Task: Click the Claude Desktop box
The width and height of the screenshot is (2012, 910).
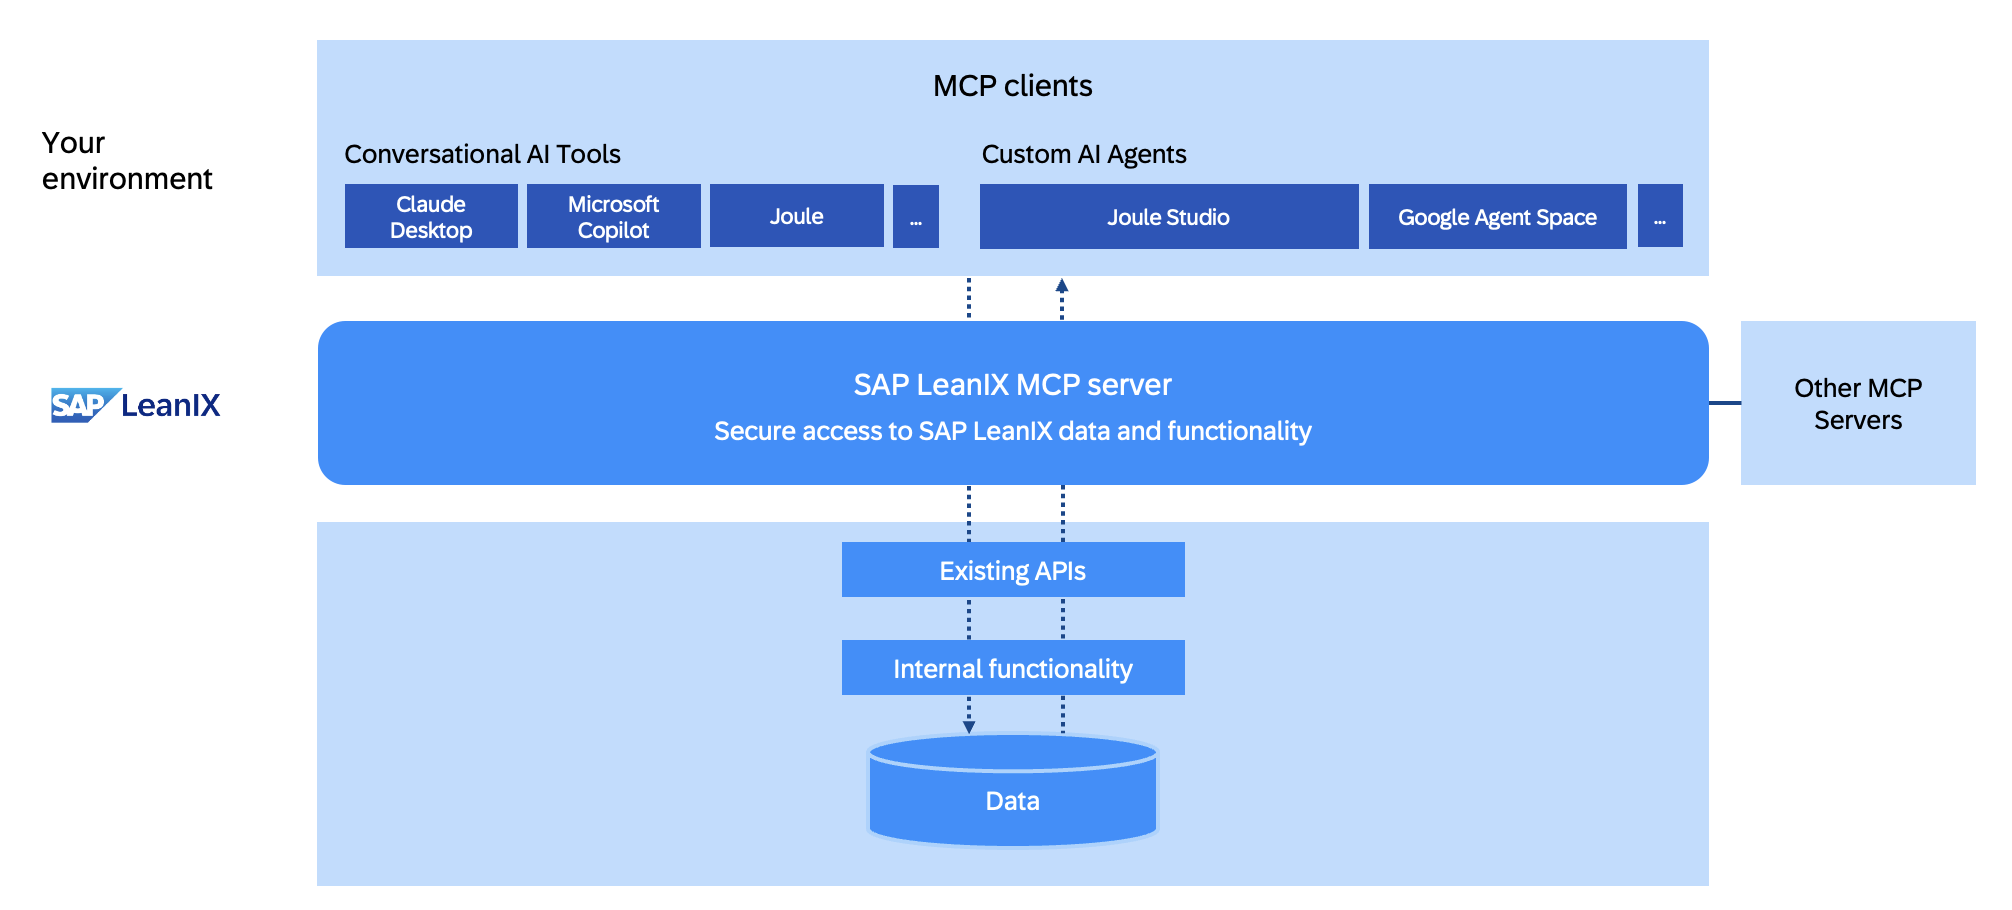Action: [431, 216]
